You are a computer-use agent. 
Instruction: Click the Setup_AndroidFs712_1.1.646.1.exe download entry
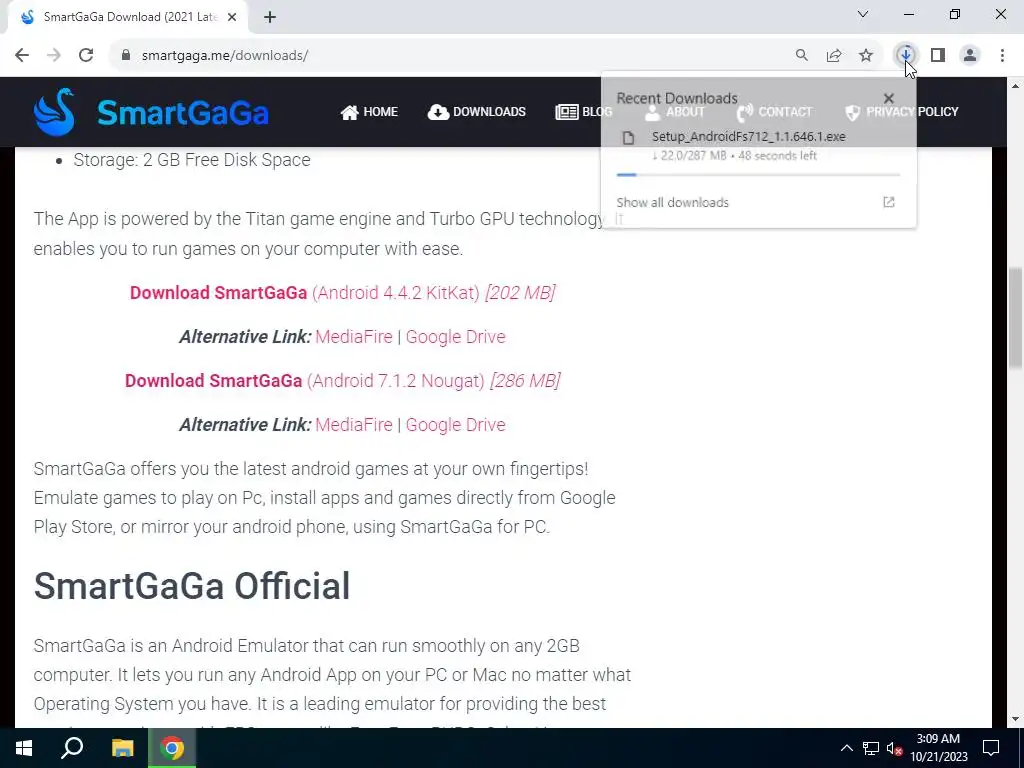pyautogui.click(x=758, y=146)
